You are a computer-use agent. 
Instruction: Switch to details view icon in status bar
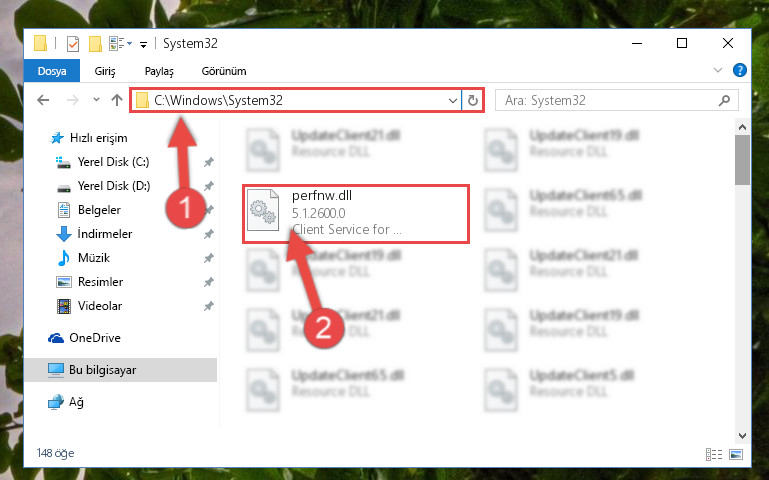[714, 455]
